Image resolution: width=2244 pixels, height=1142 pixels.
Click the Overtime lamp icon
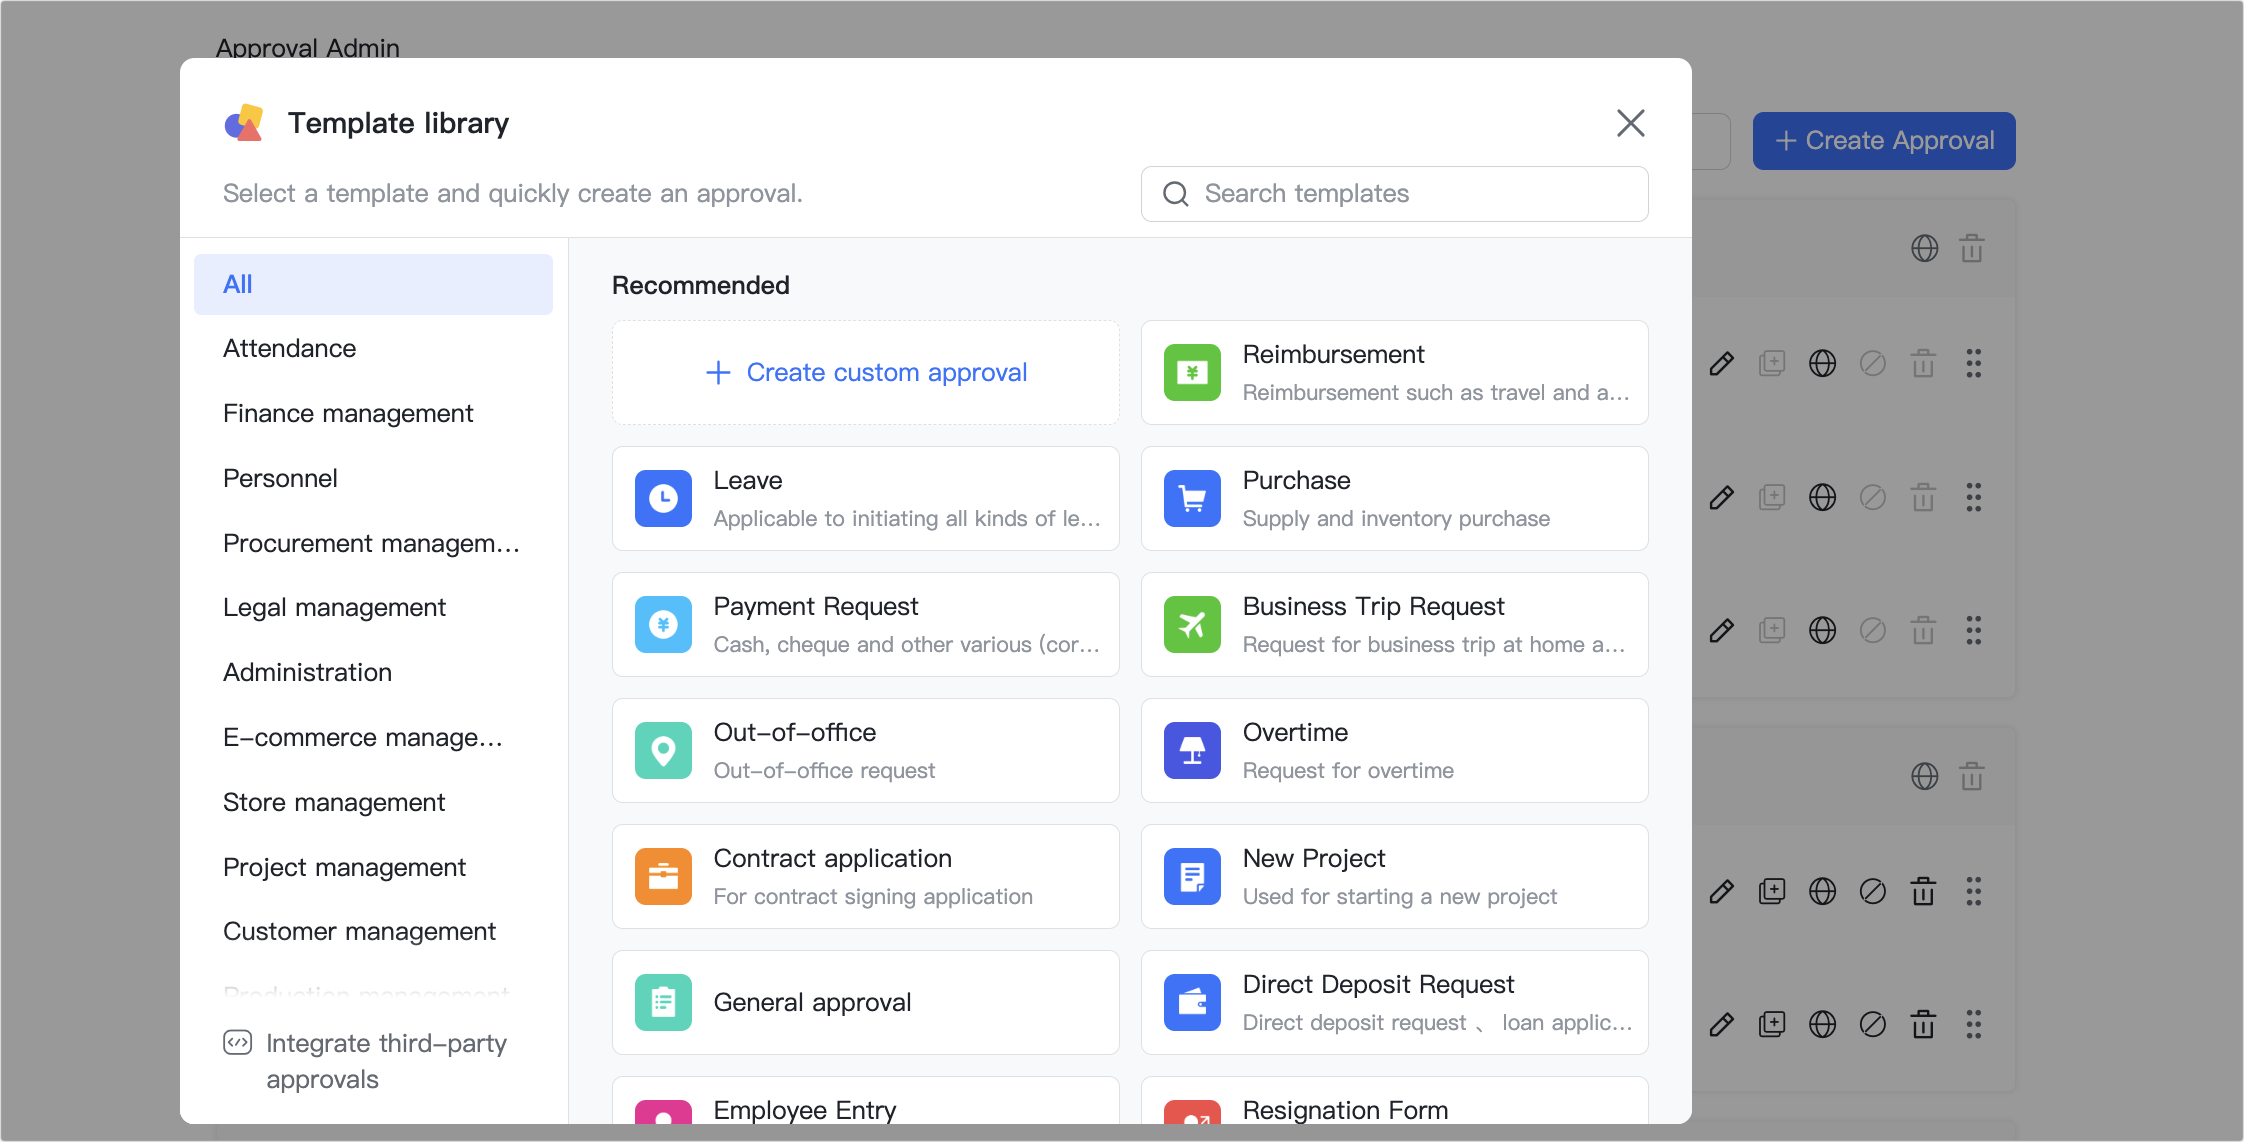1191,750
